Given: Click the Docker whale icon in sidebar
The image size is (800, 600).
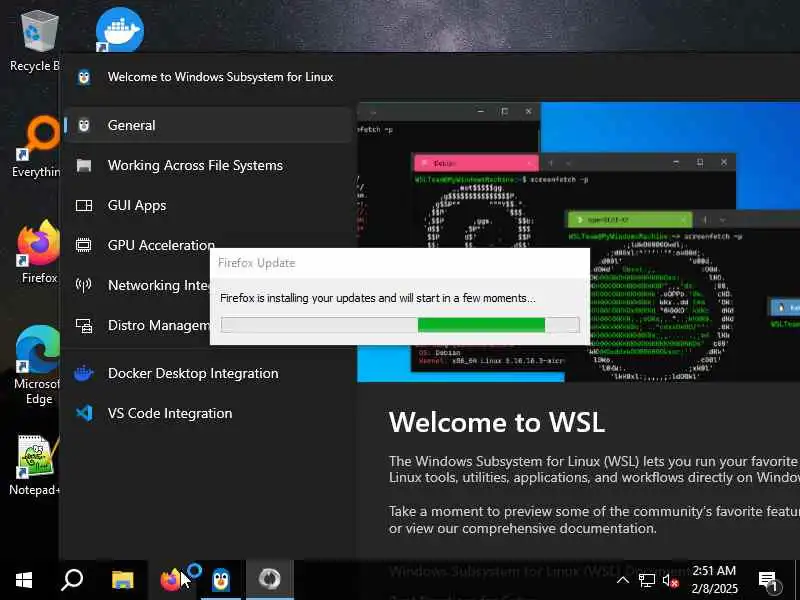Looking at the screenshot, I should pos(84,373).
